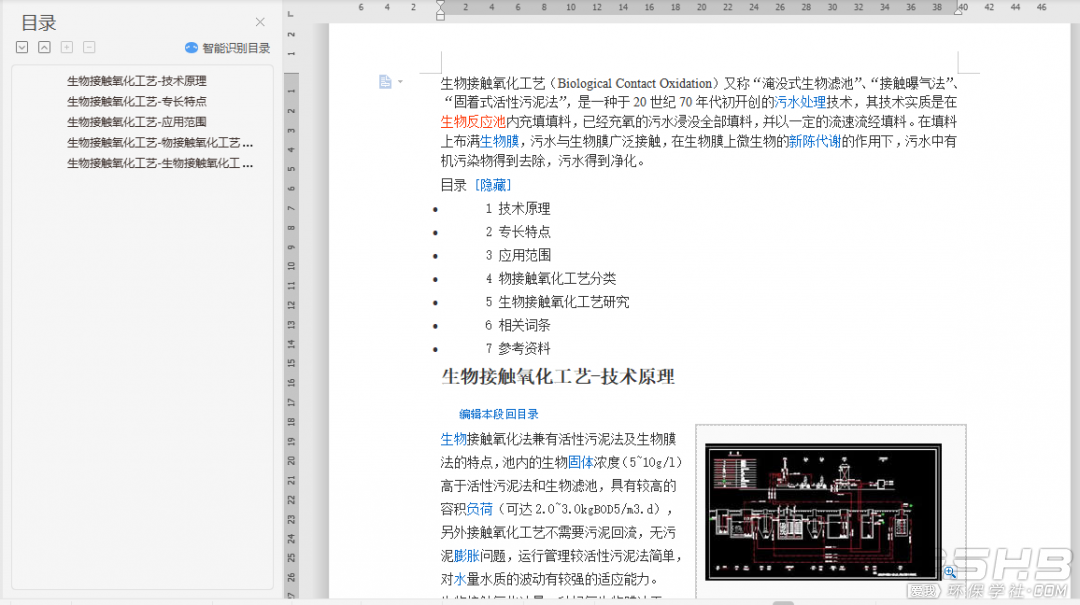Click list item 2 专长特点
Viewport: 1080px width, 605px height.
click(x=517, y=232)
